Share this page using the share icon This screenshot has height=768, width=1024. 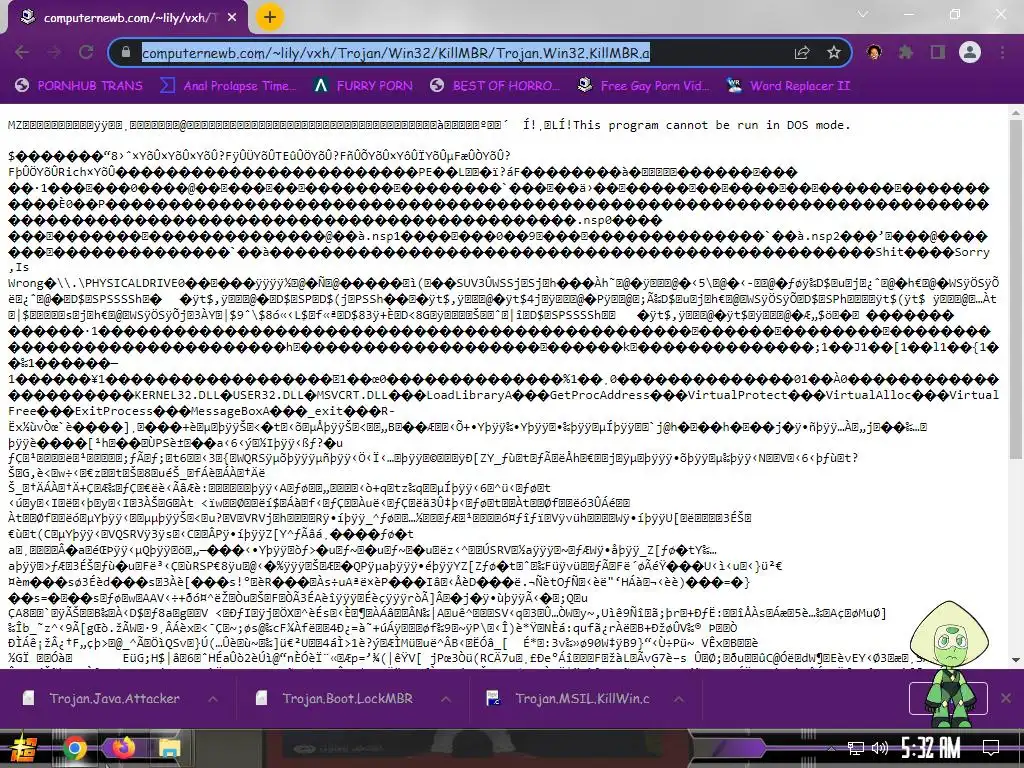802,53
